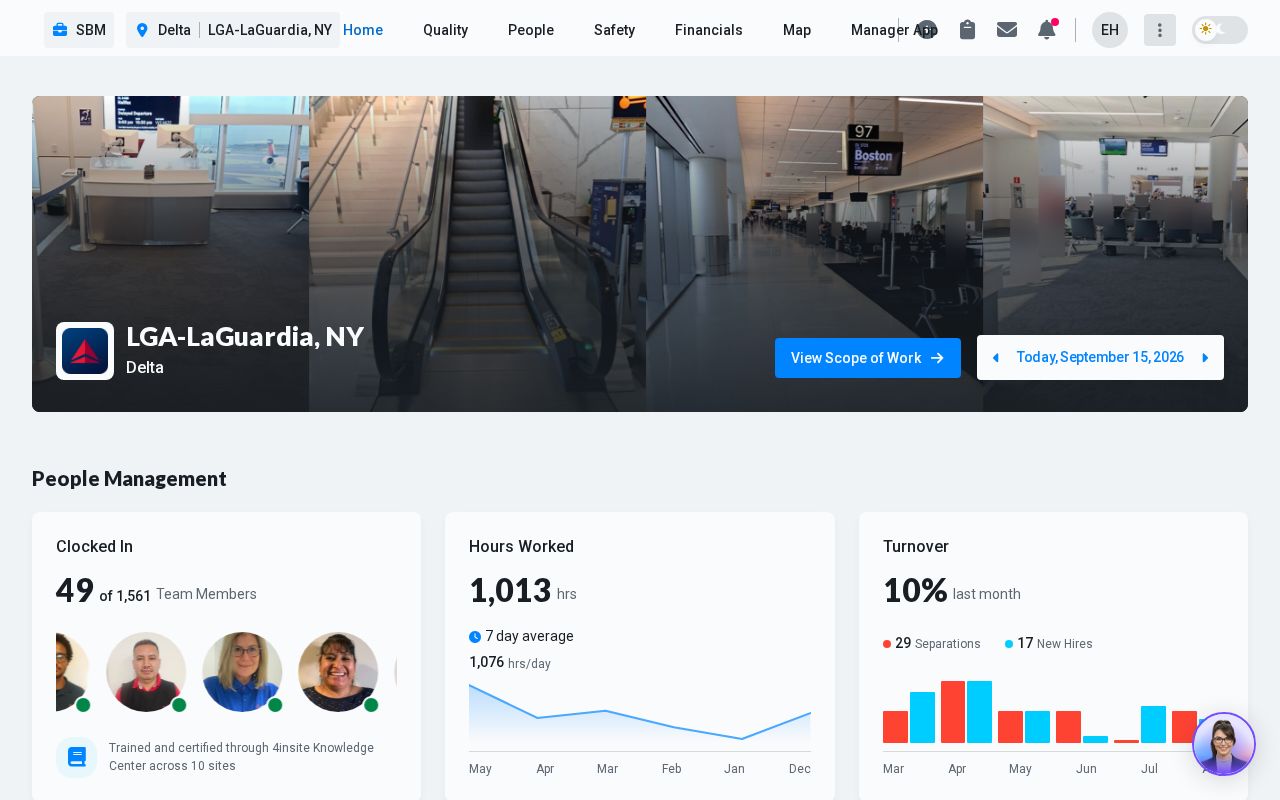
Task: Click the location pin icon
Action: click(x=142, y=30)
